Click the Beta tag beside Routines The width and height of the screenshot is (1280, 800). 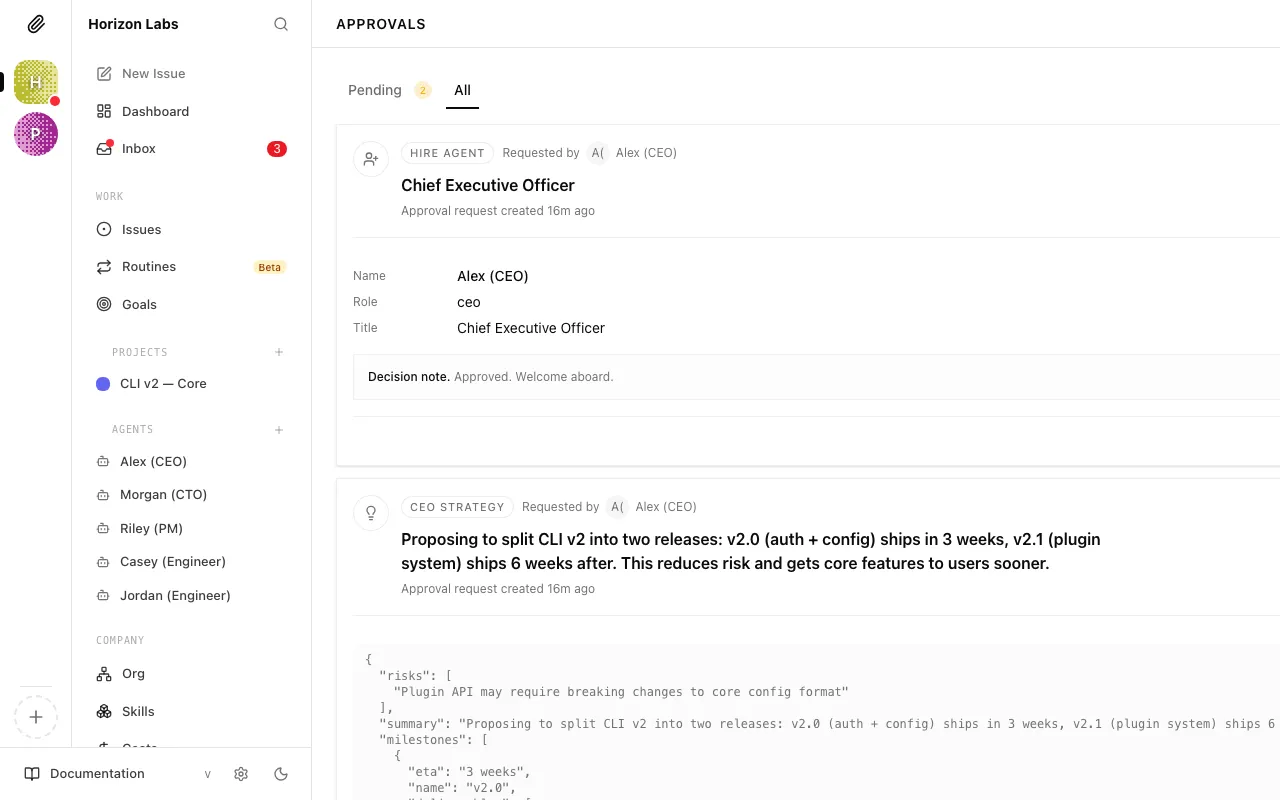270,267
